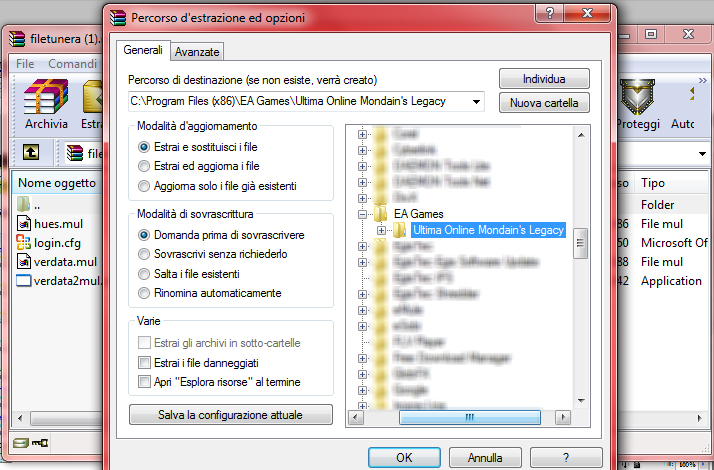Screen dimensions: 714x470
Task: Click the folder tree horizontal scrollbar thumb
Action: click(469, 417)
